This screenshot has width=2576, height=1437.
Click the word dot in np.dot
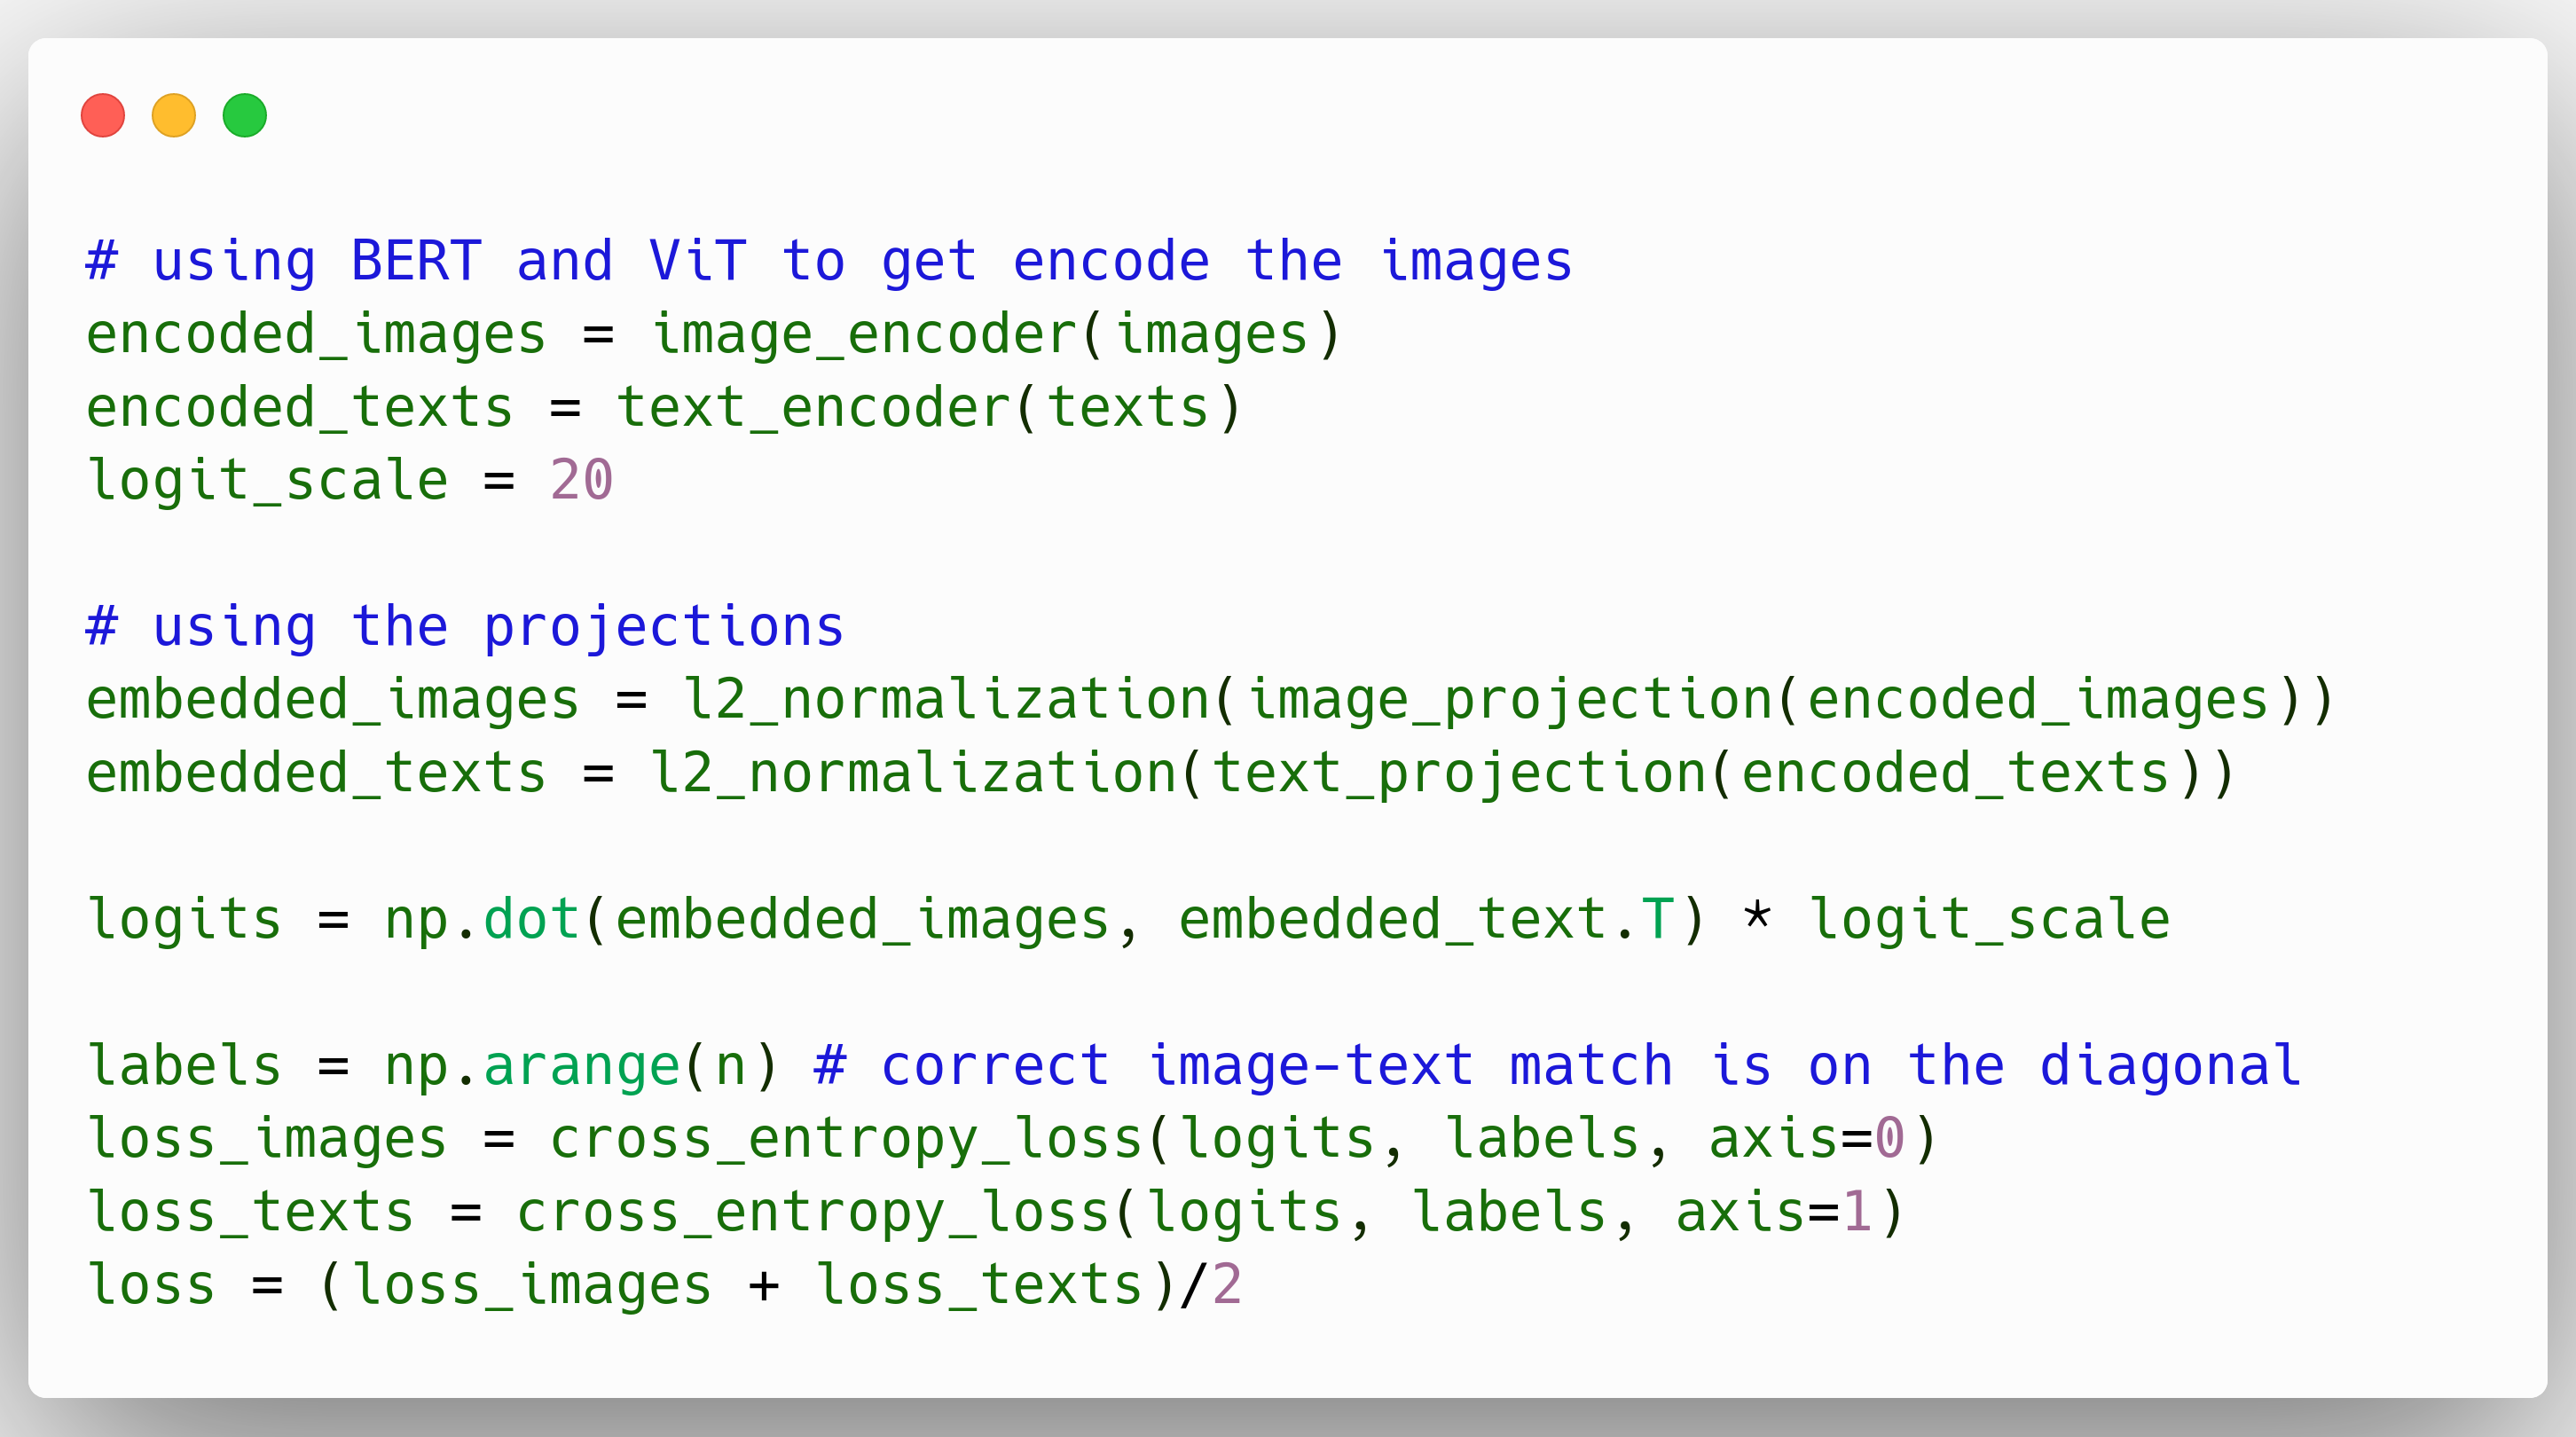click(x=531, y=920)
